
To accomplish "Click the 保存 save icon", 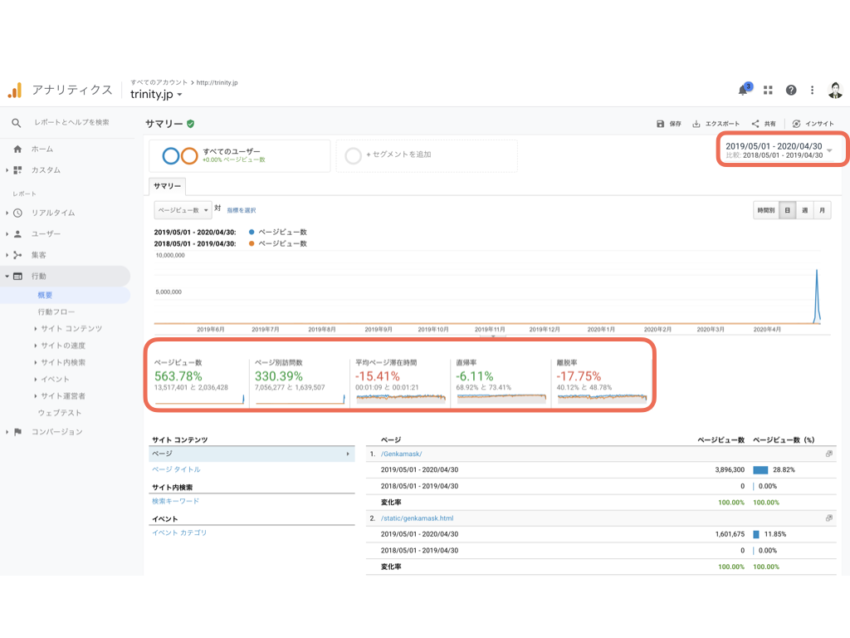I will click(660, 124).
